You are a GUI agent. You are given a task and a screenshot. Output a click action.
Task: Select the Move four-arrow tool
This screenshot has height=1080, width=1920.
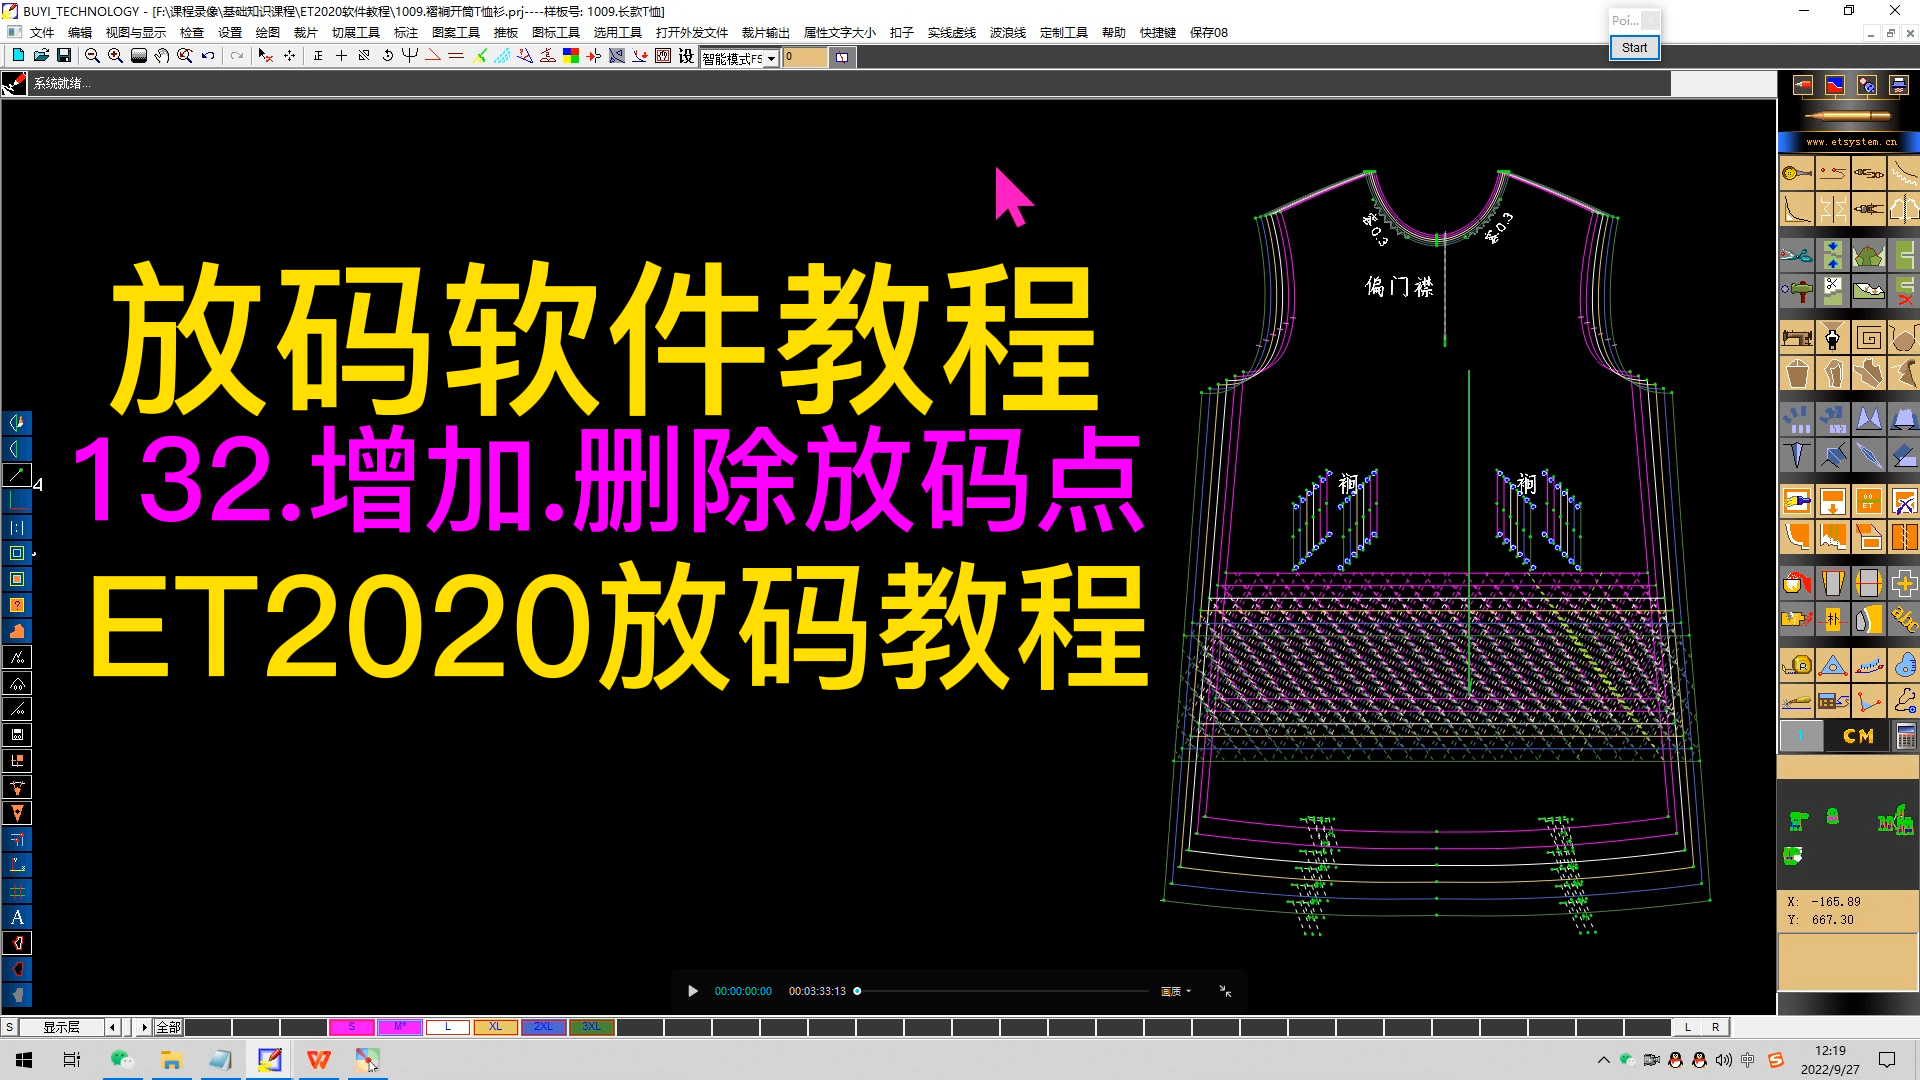tap(289, 56)
